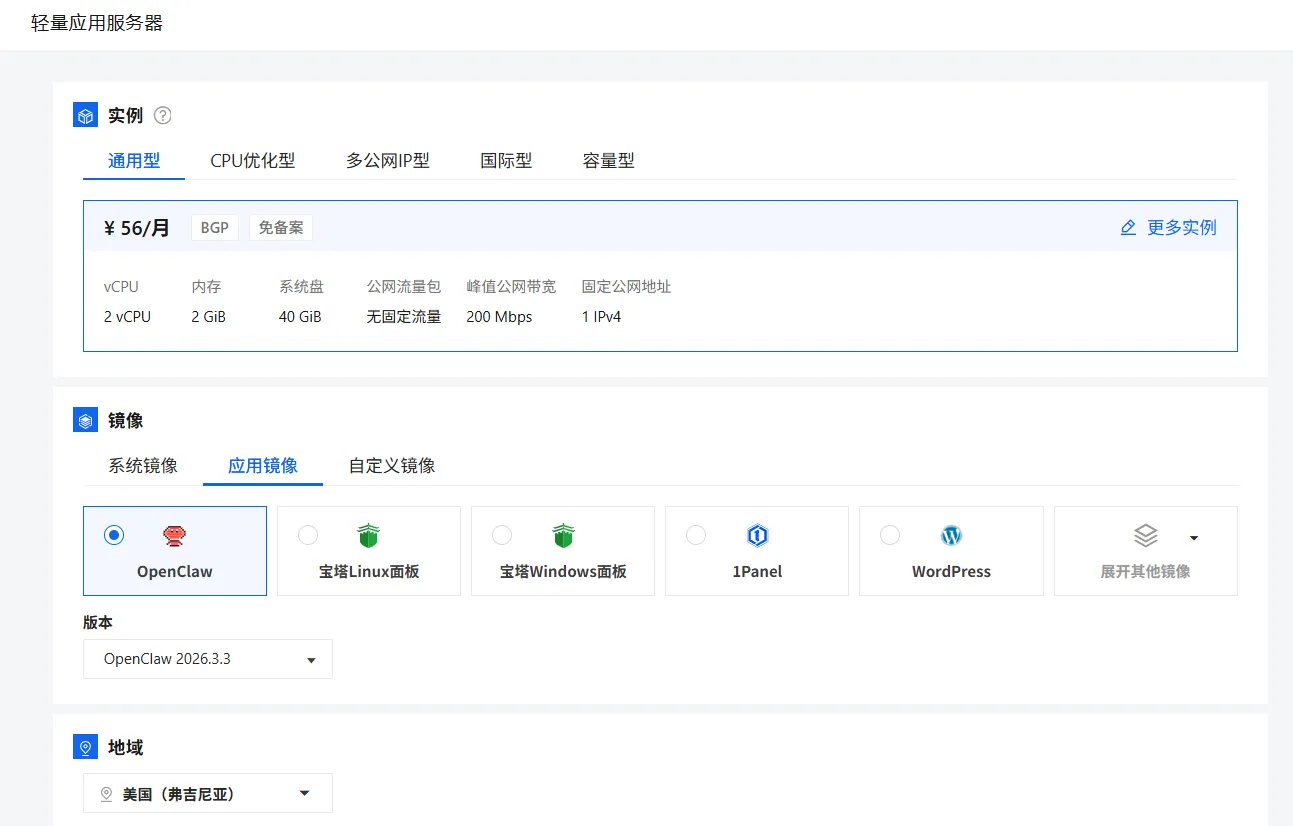
Task: Click the 地域 section location icon
Action: click(x=86, y=747)
